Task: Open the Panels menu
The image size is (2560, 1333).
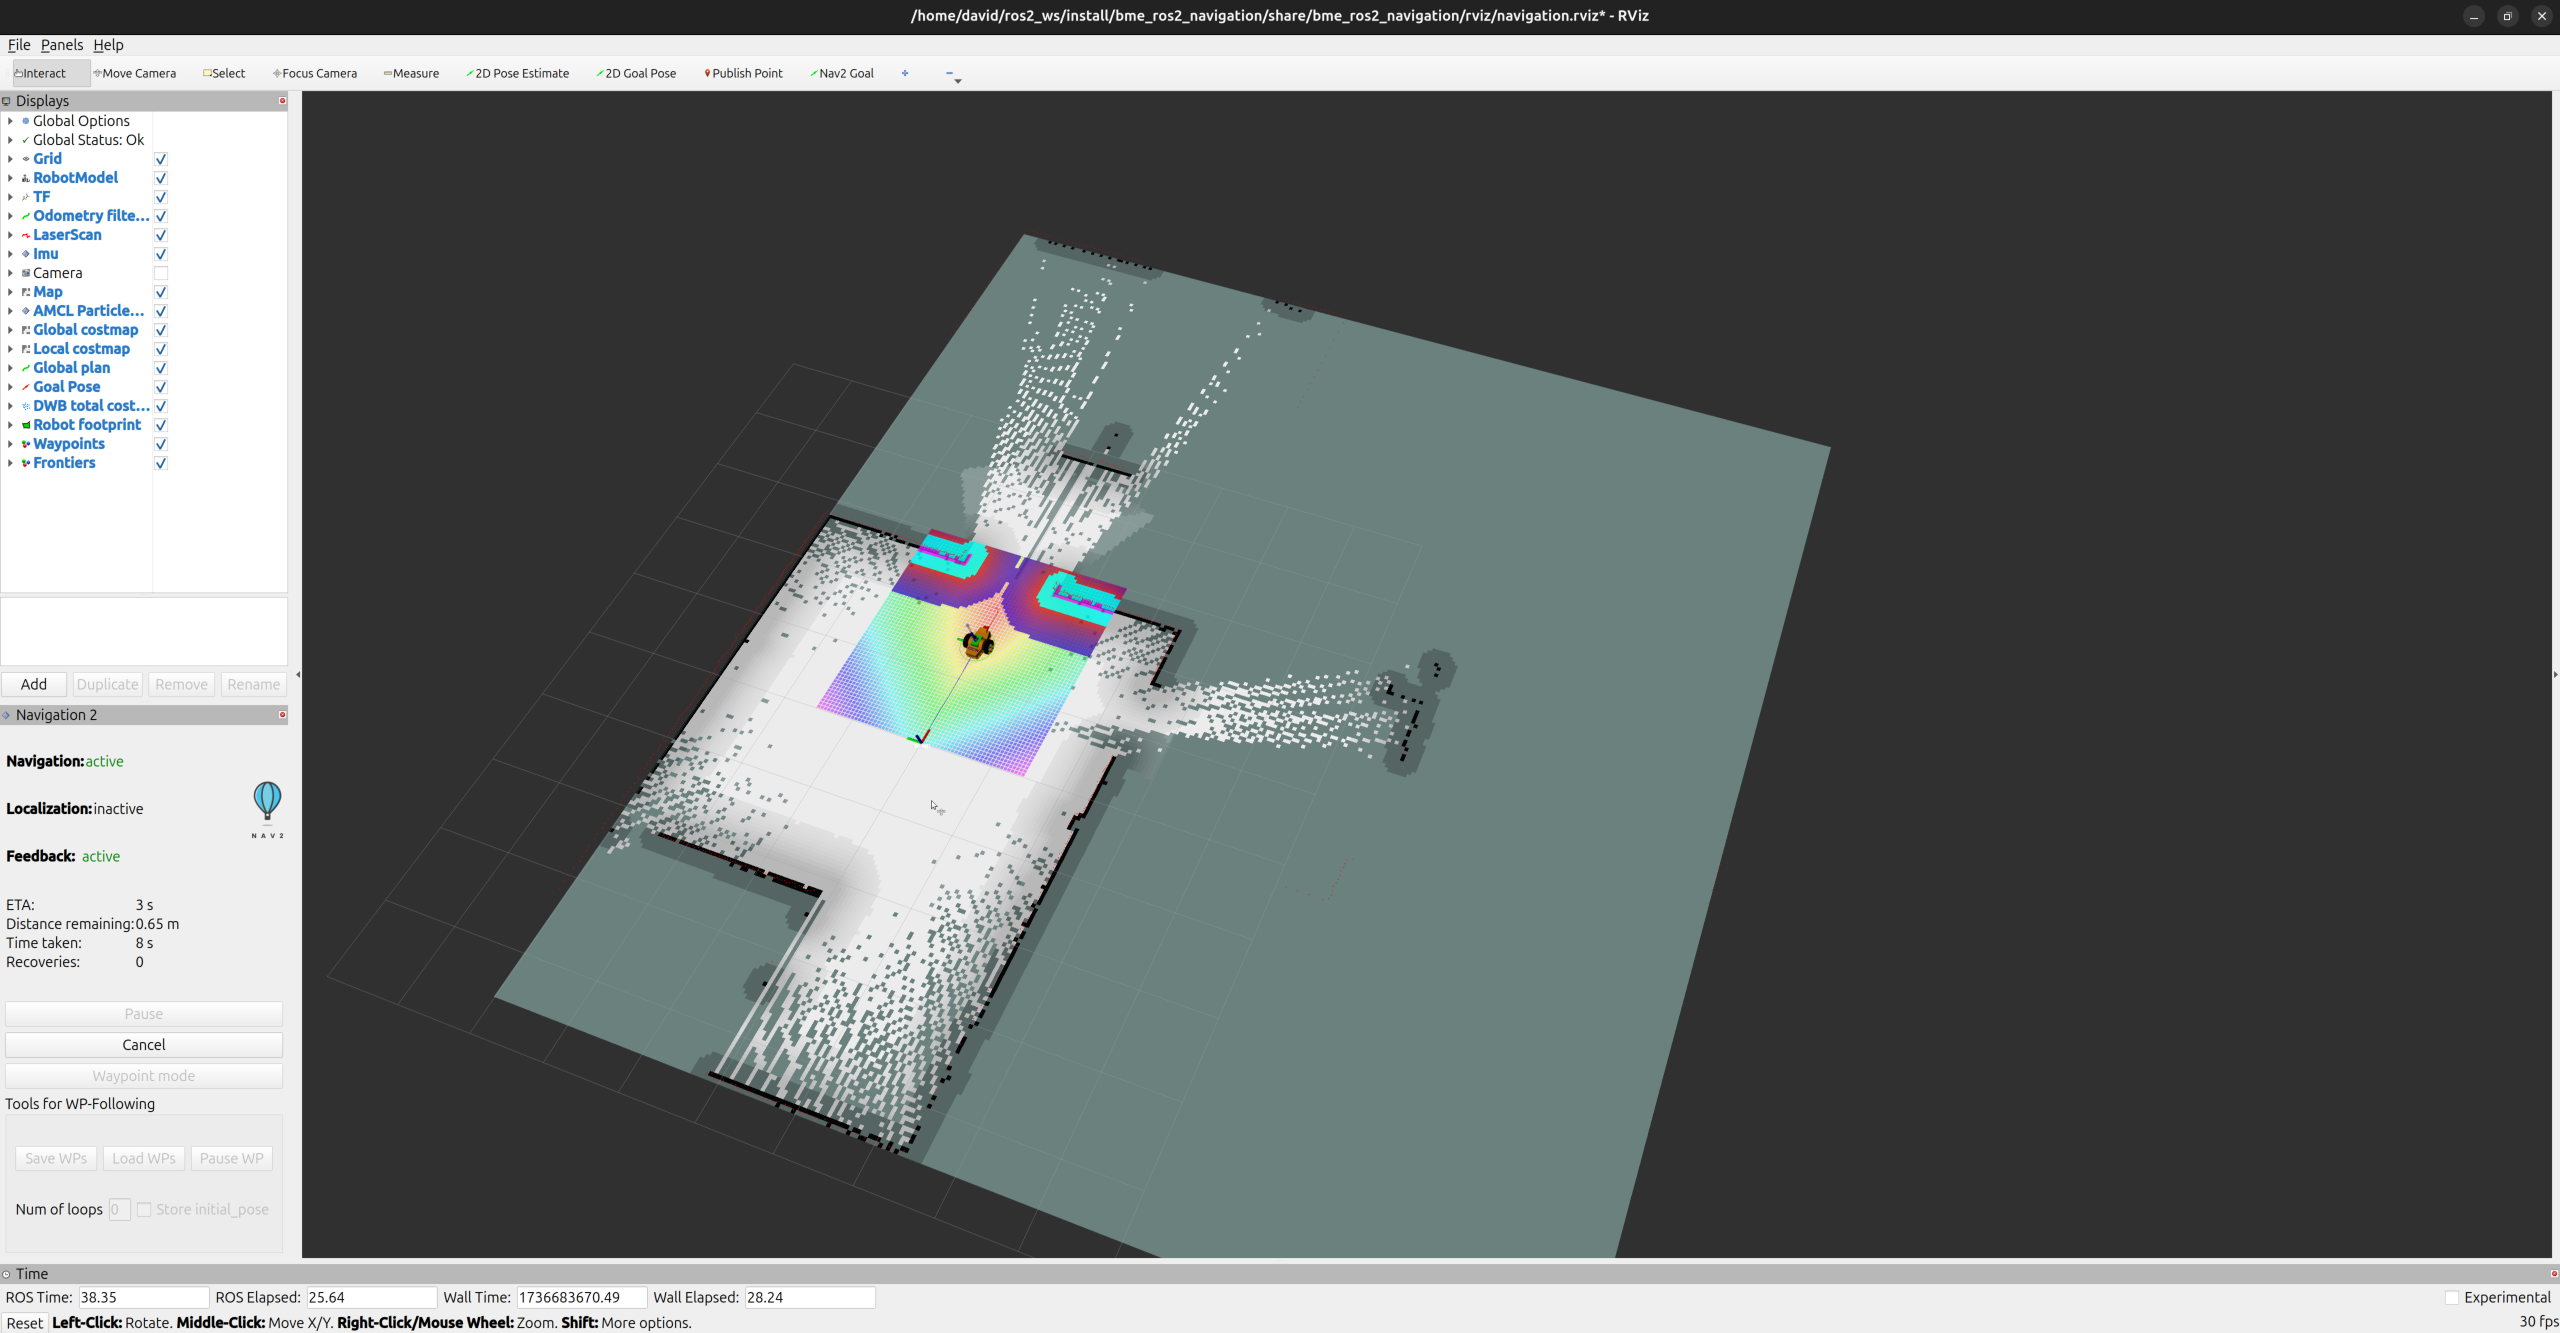Action: [x=62, y=45]
